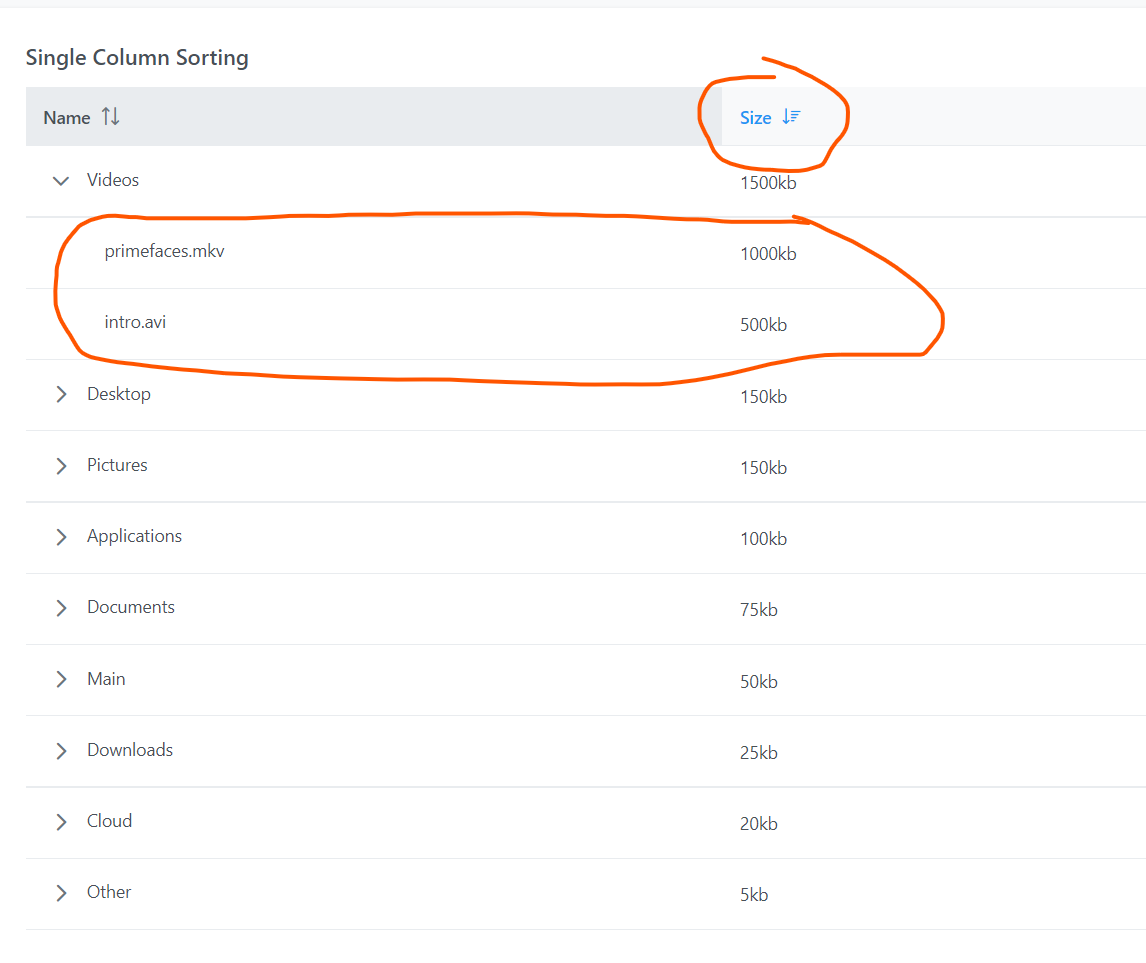Screen dimensions: 1146x963
Task: Select the Desktop row name
Action: coord(119,395)
